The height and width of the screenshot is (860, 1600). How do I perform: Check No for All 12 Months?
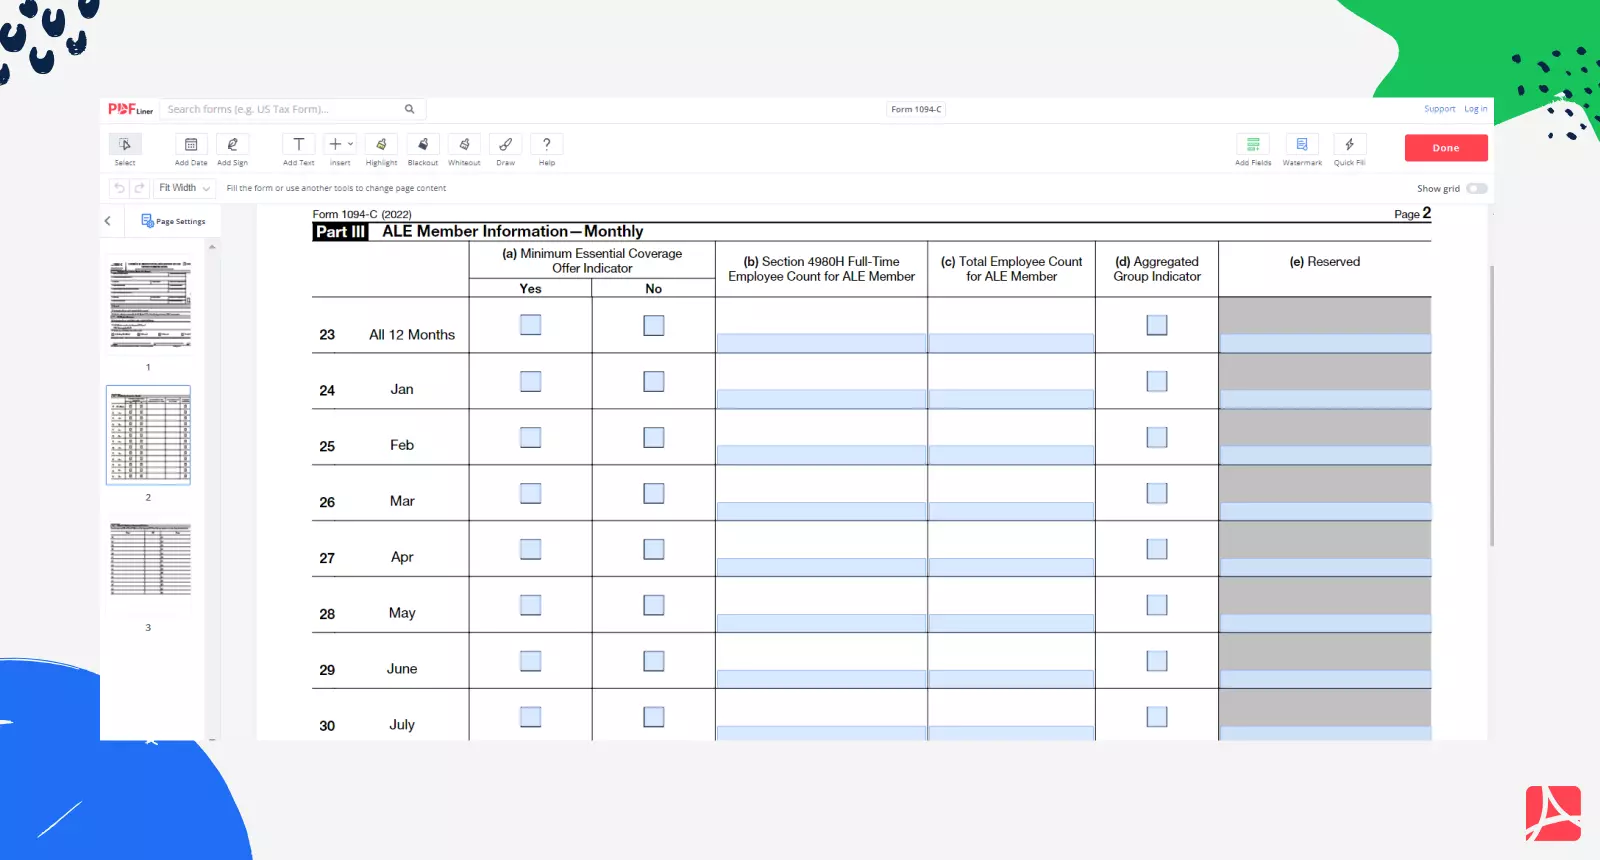click(654, 325)
